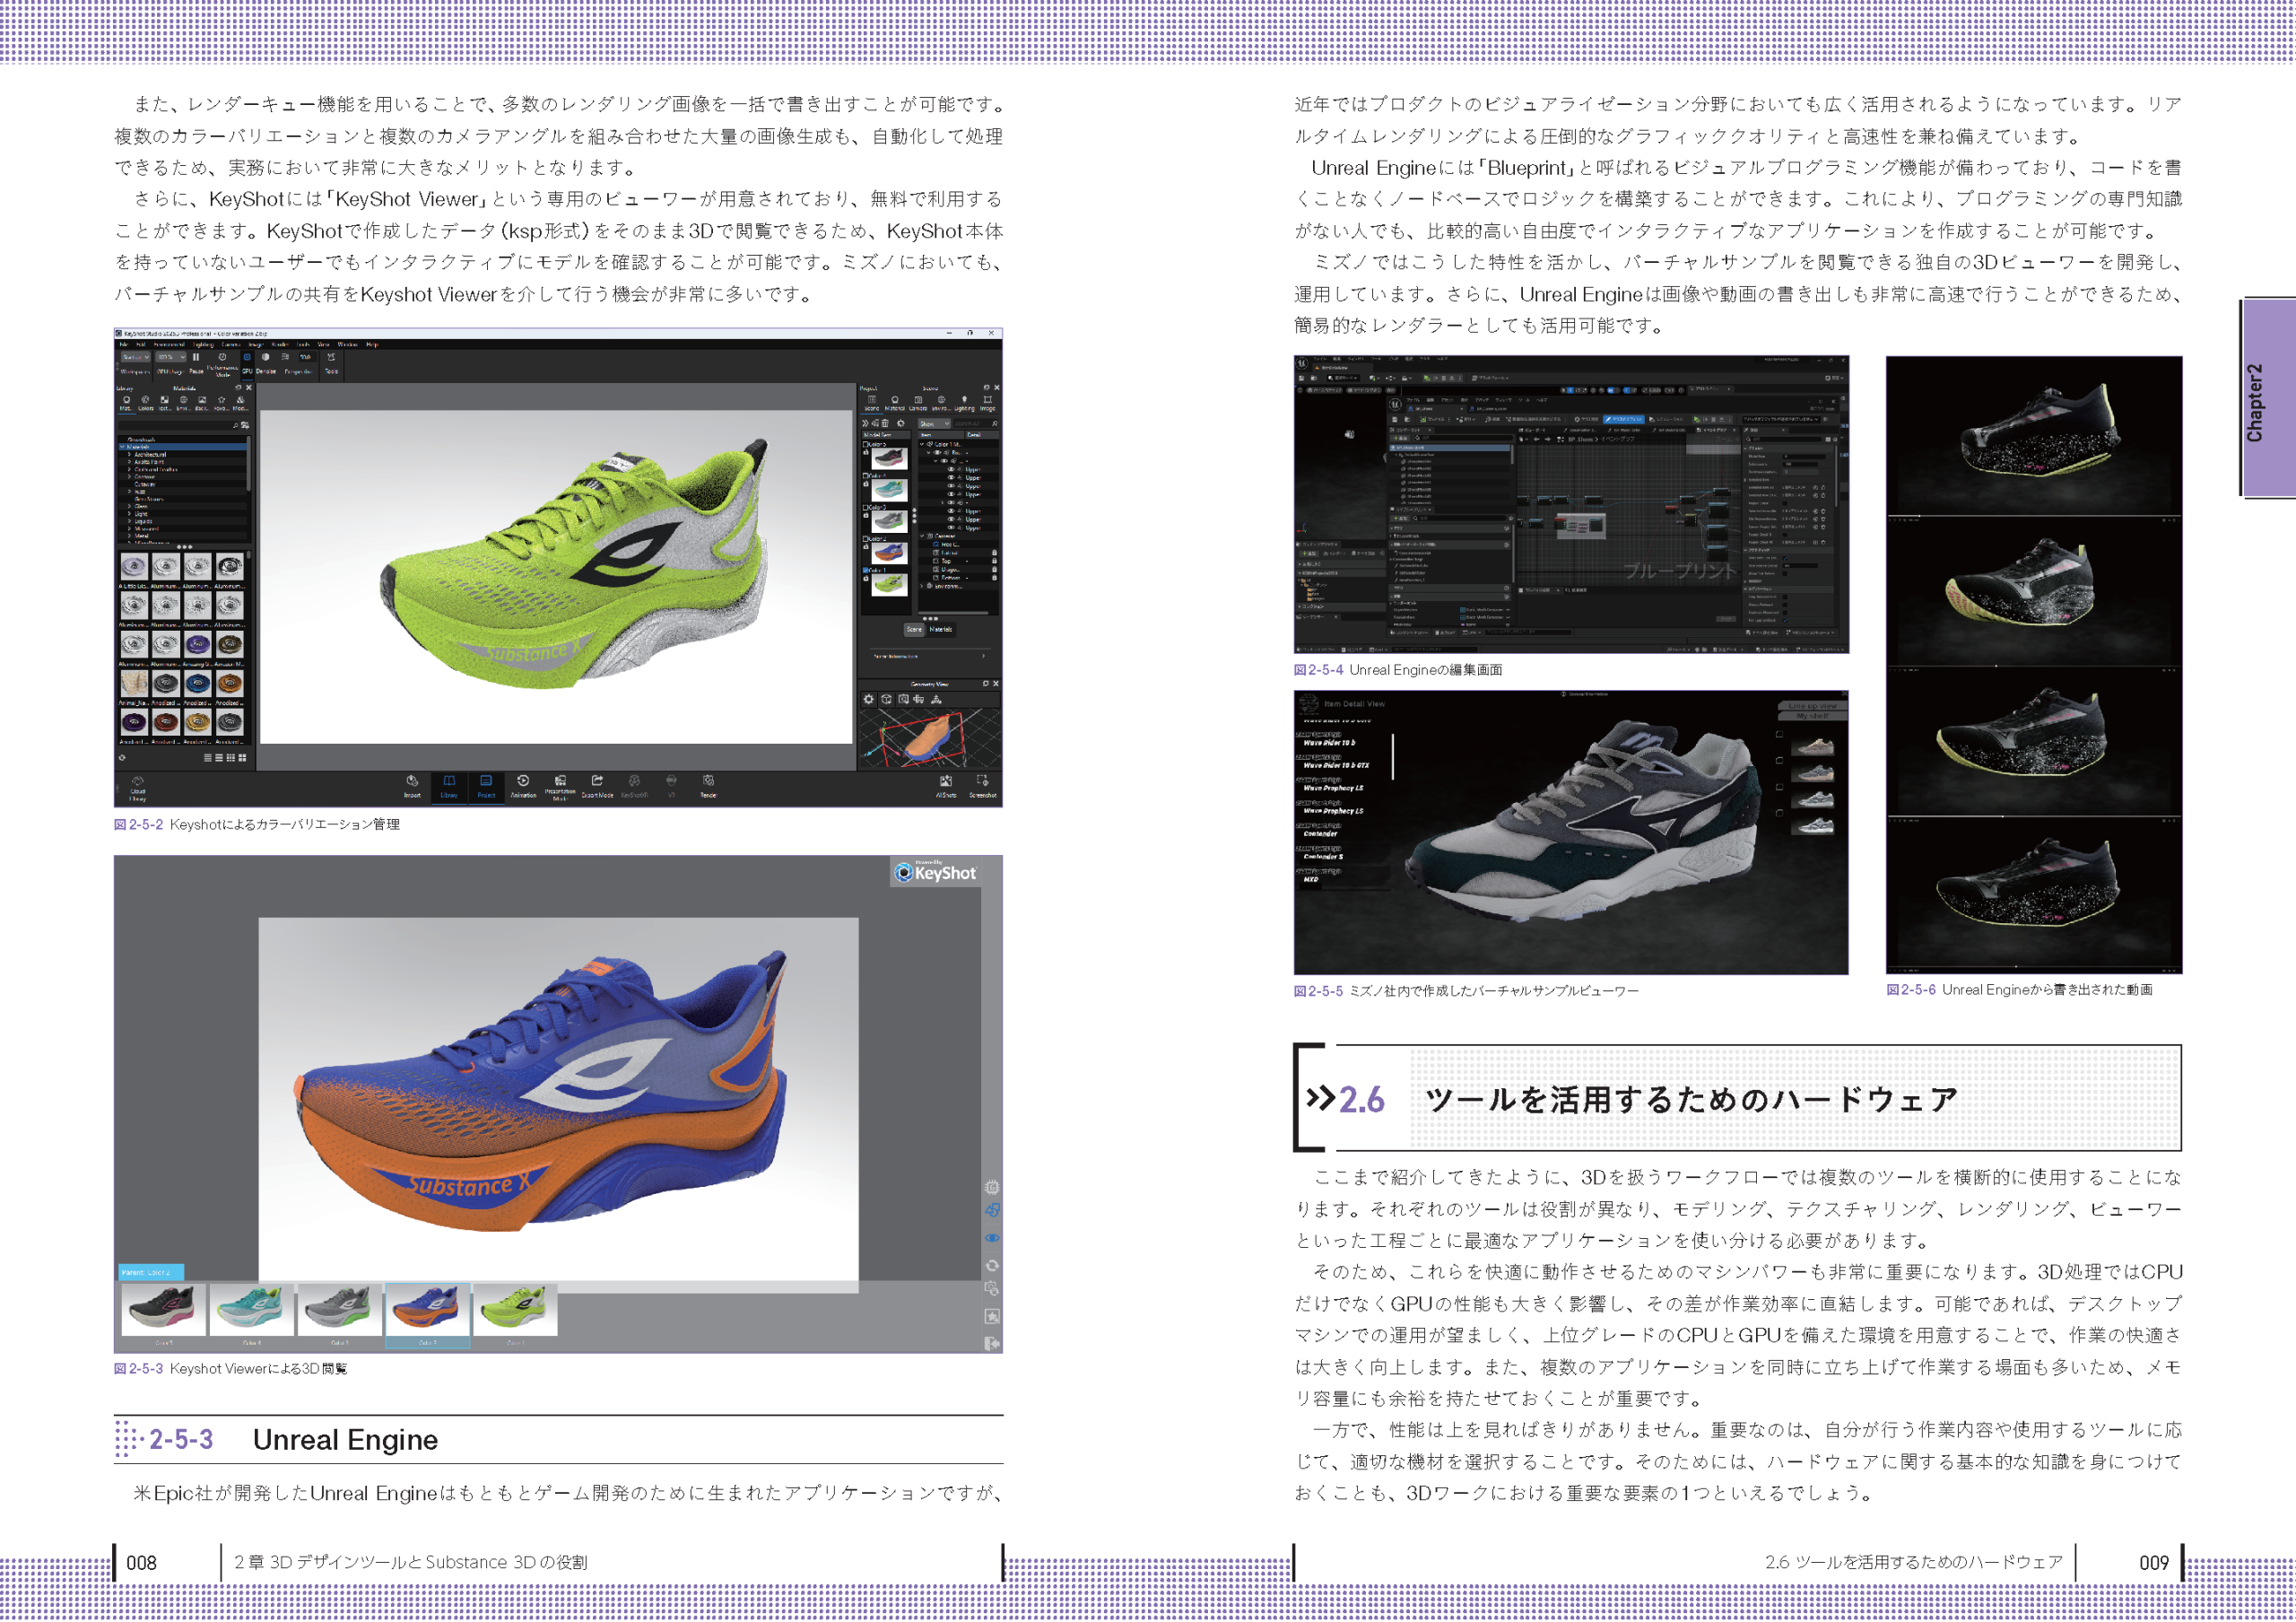Check the Color 3 model set checkbox
The width and height of the screenshot is (2296, 1622).
865,507
